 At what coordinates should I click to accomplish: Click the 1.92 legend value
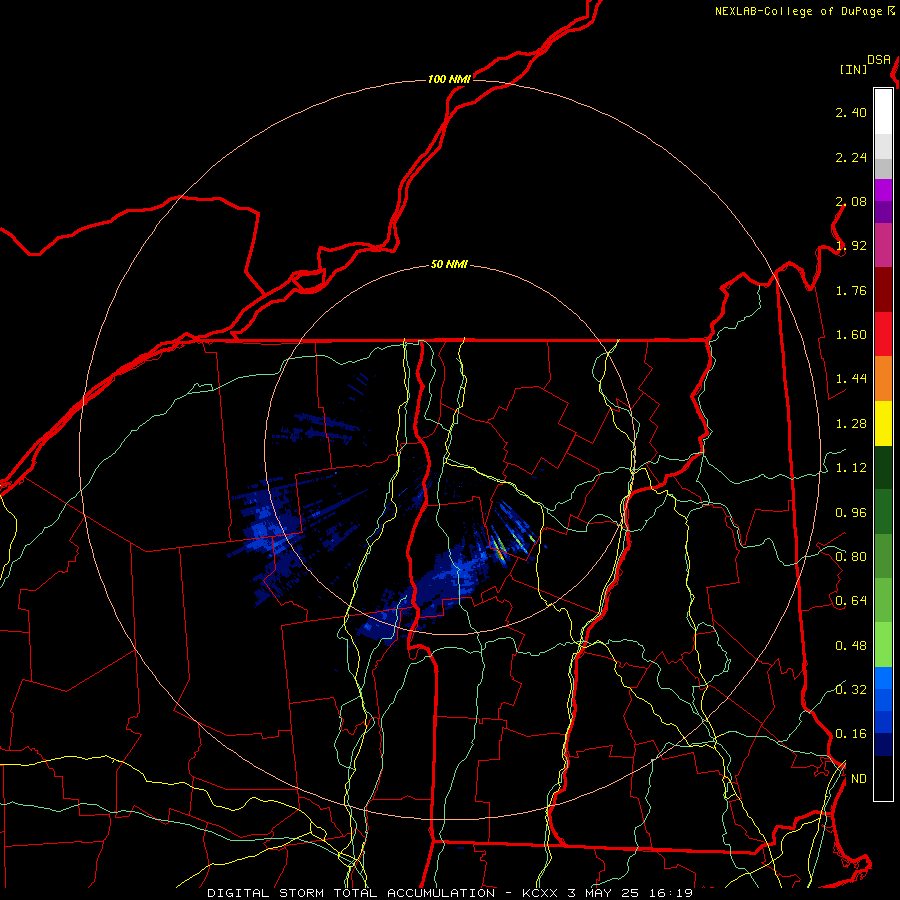click(851, 246)
